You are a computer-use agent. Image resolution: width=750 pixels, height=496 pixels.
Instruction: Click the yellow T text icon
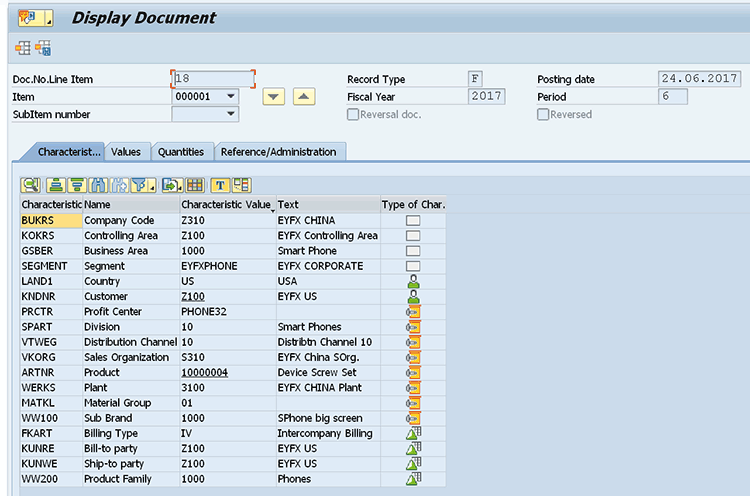(x=220, y=185)
